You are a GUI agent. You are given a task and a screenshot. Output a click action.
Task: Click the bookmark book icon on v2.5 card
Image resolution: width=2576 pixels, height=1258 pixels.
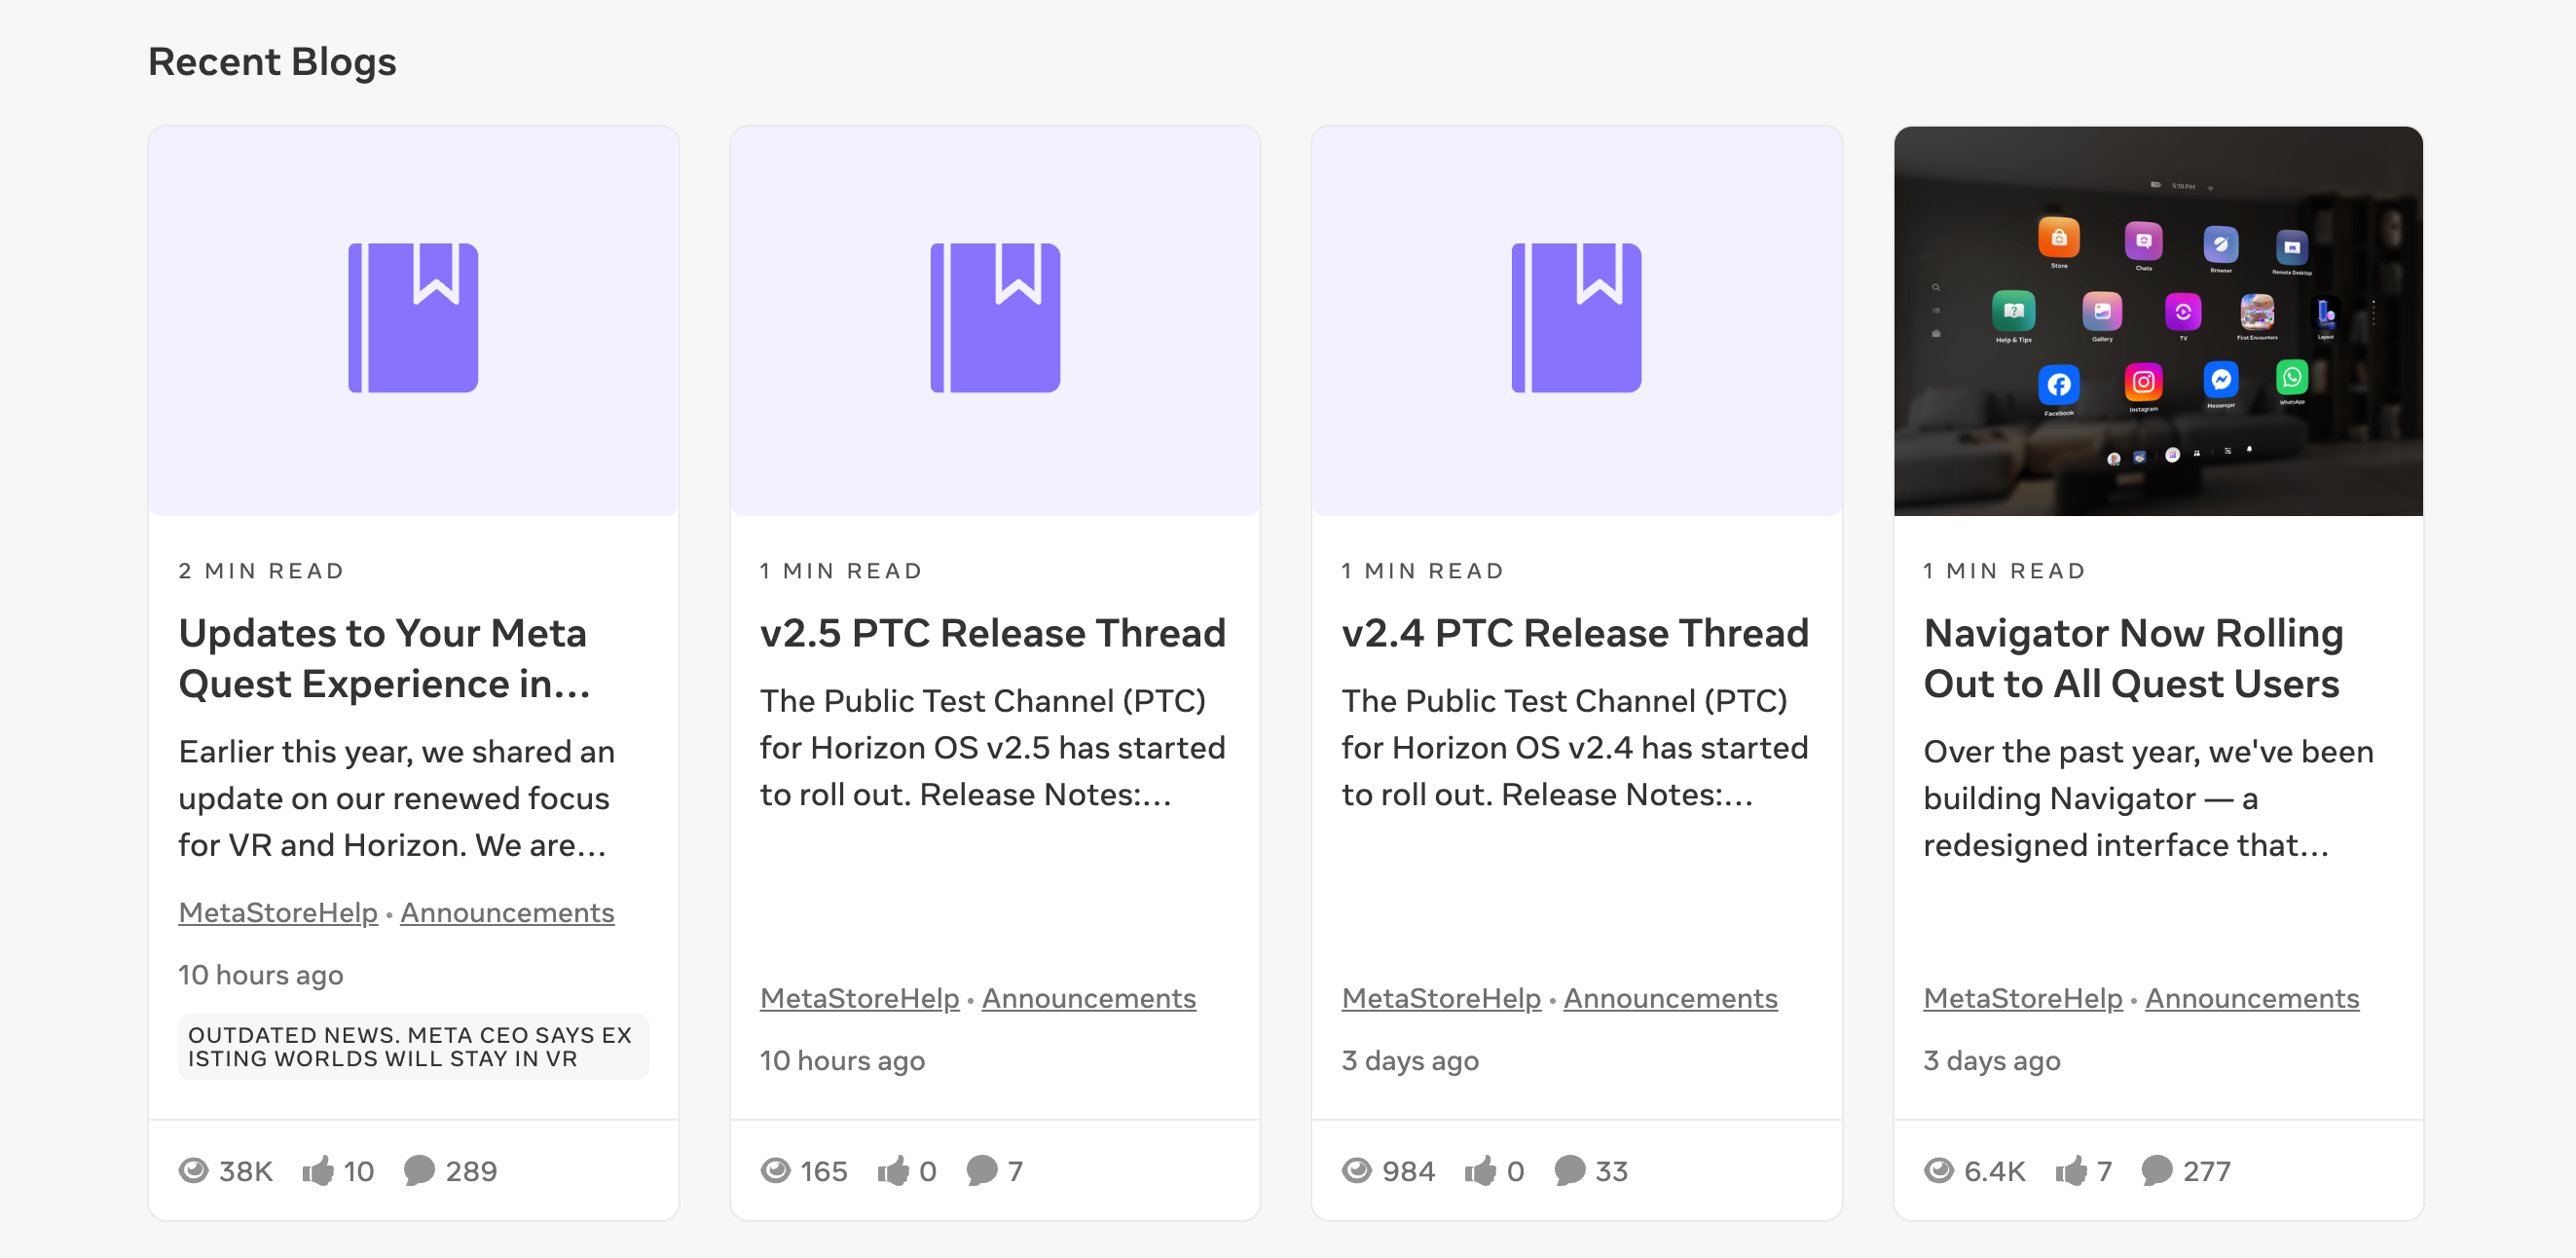tap(995, 318)
